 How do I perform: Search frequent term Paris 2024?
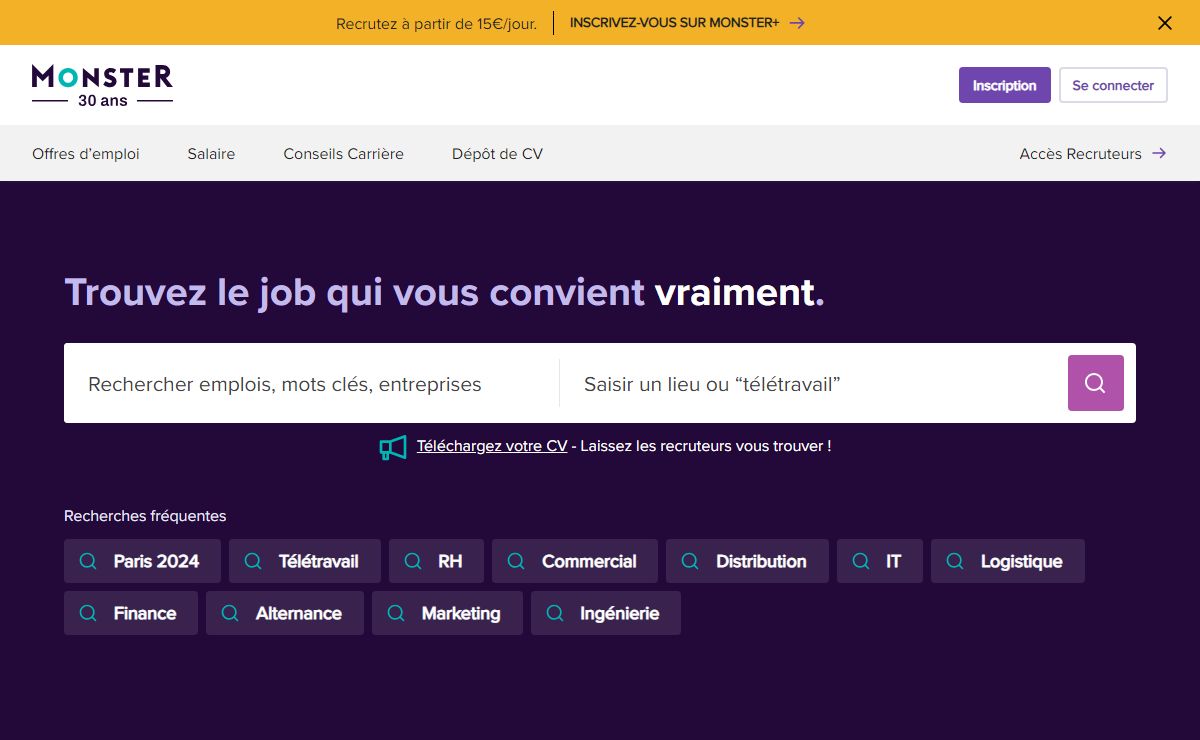(x=156, y=561)
